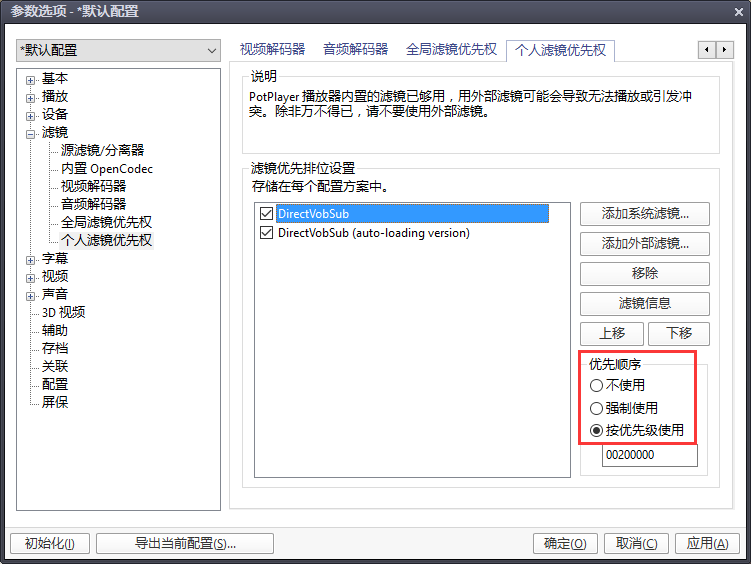
Task: Open the *默认配置 profile dropdown
Action: click(x=118, y=50)
